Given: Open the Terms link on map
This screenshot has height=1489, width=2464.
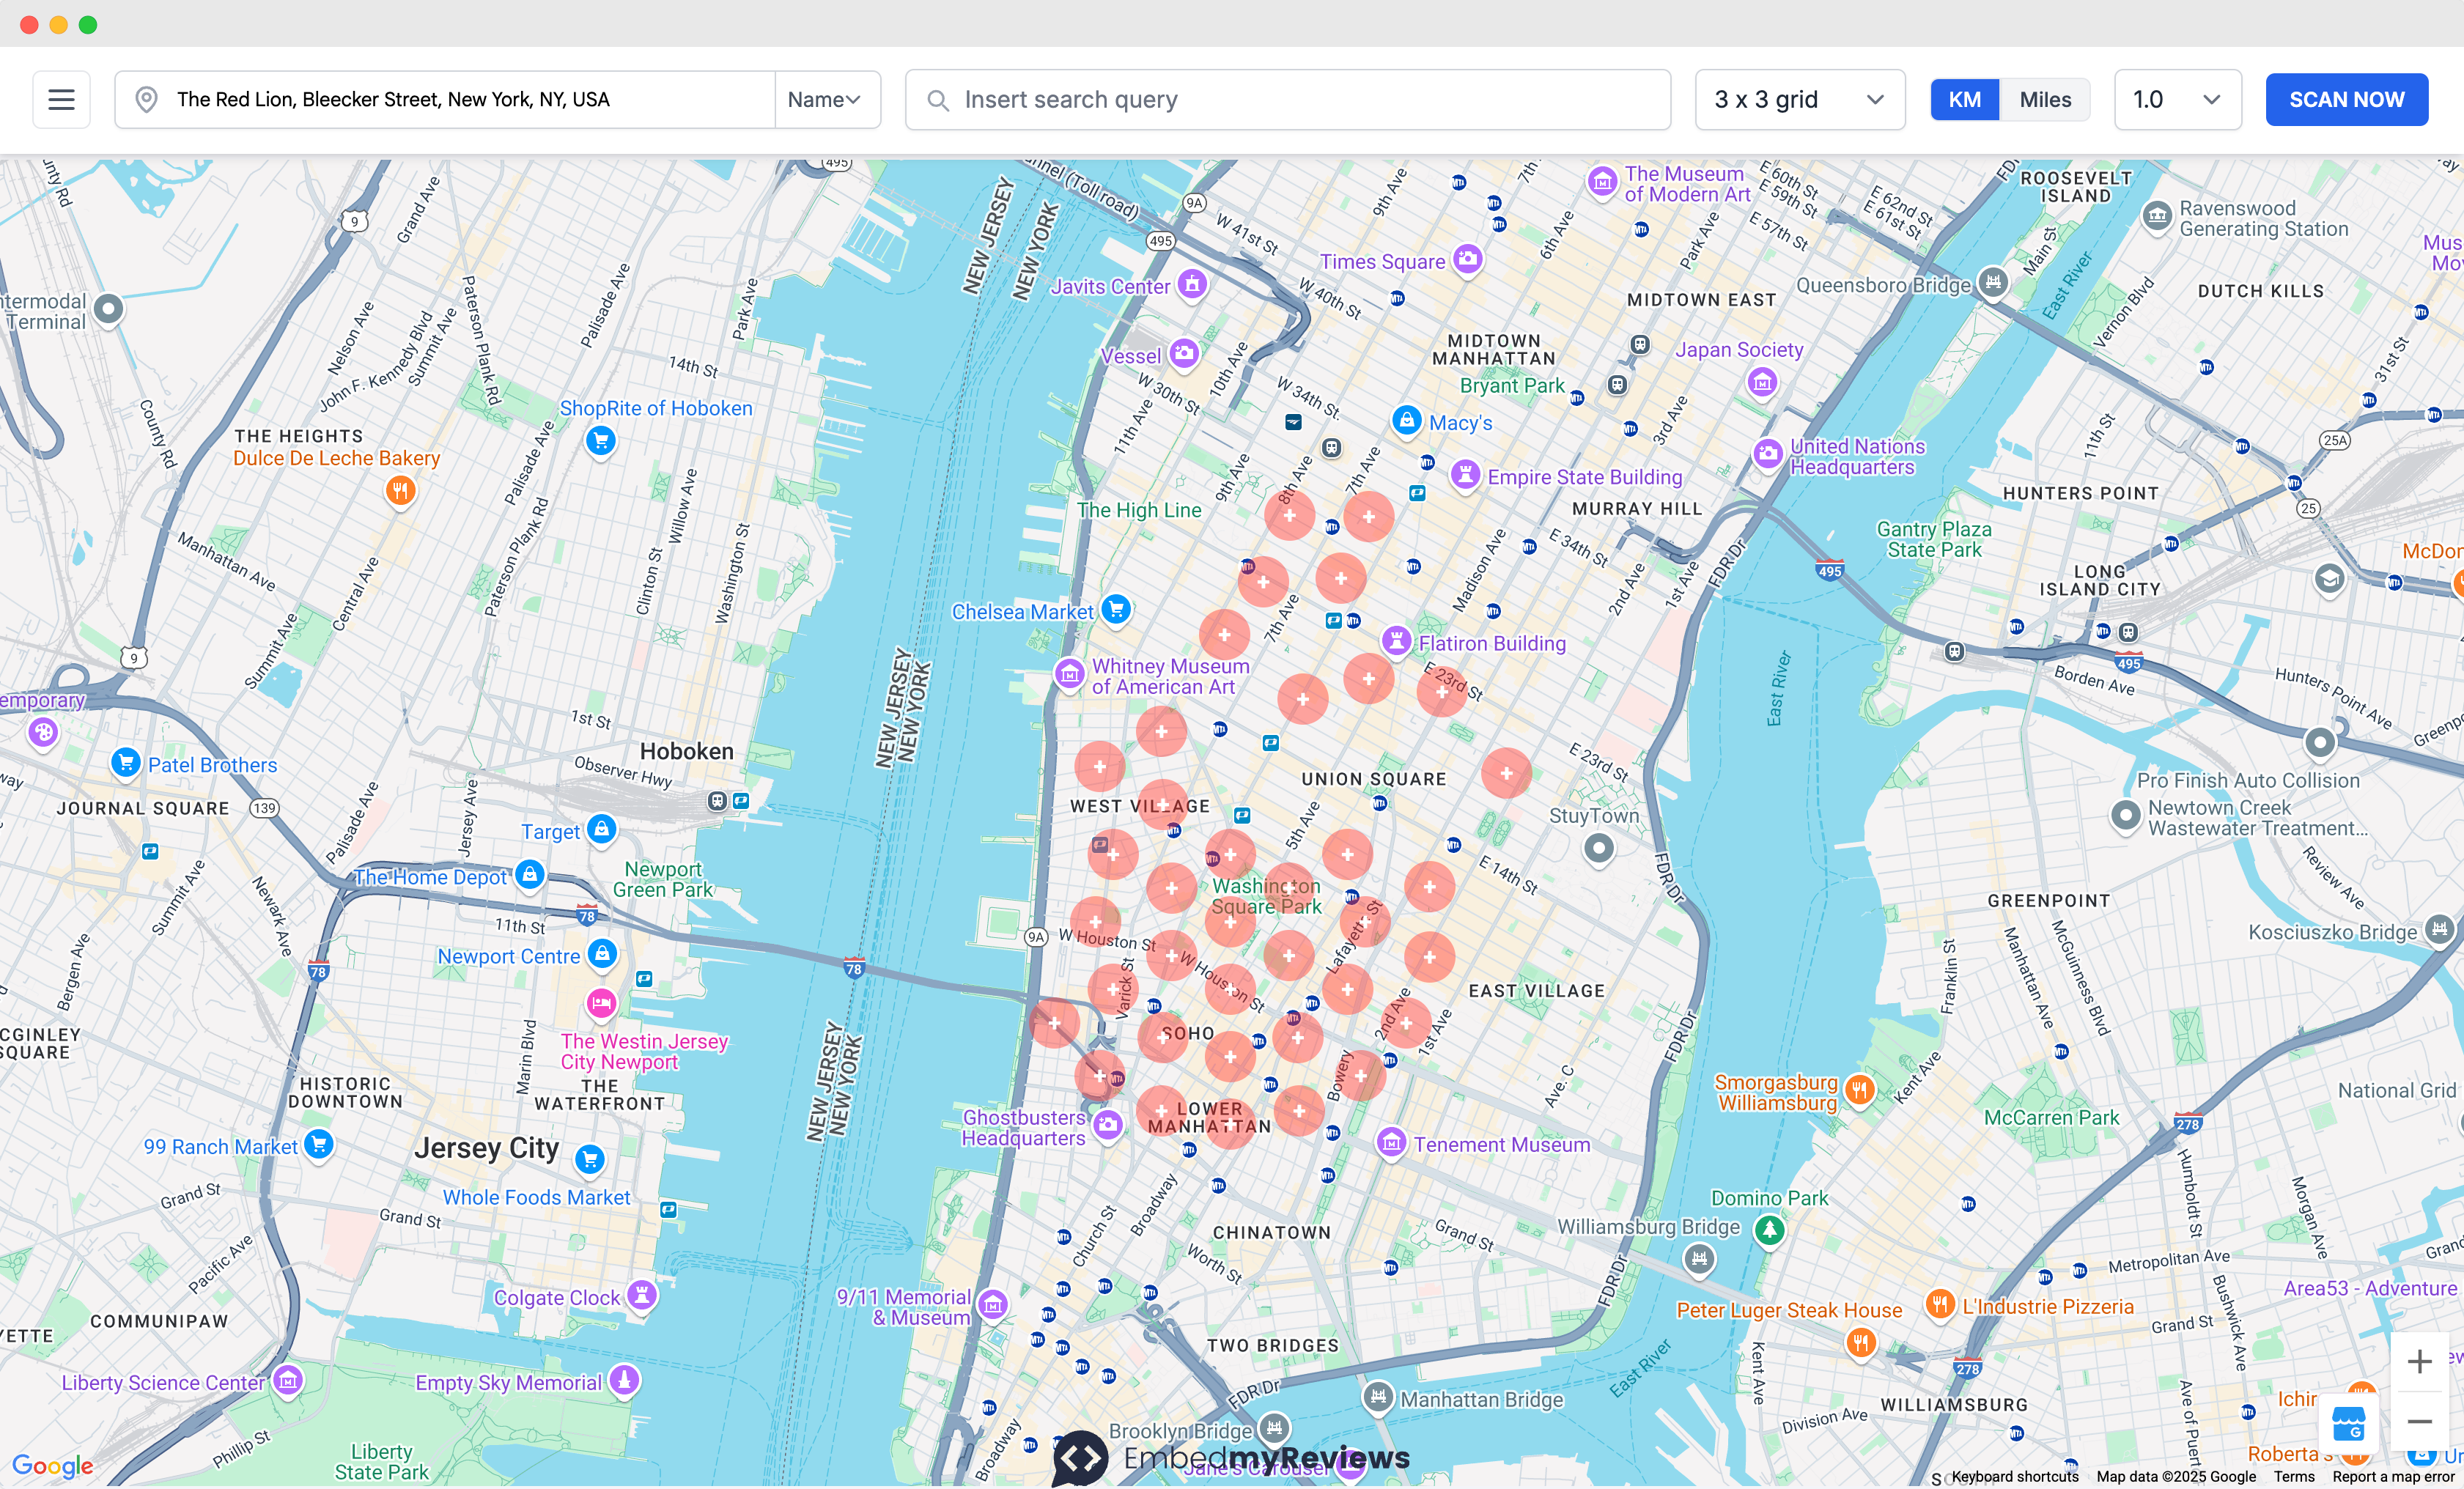Looking at the screenshot, I should (x=2294, y=1476).
